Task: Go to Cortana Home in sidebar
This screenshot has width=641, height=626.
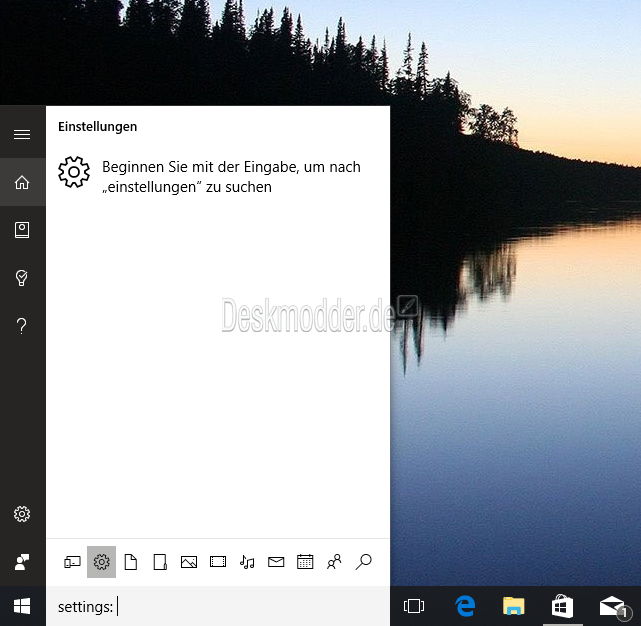Action: (22, 182)
